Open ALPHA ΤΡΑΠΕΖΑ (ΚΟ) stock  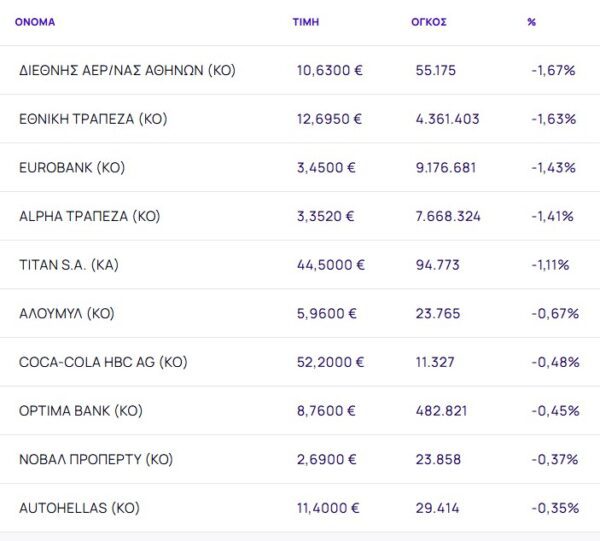90,216
